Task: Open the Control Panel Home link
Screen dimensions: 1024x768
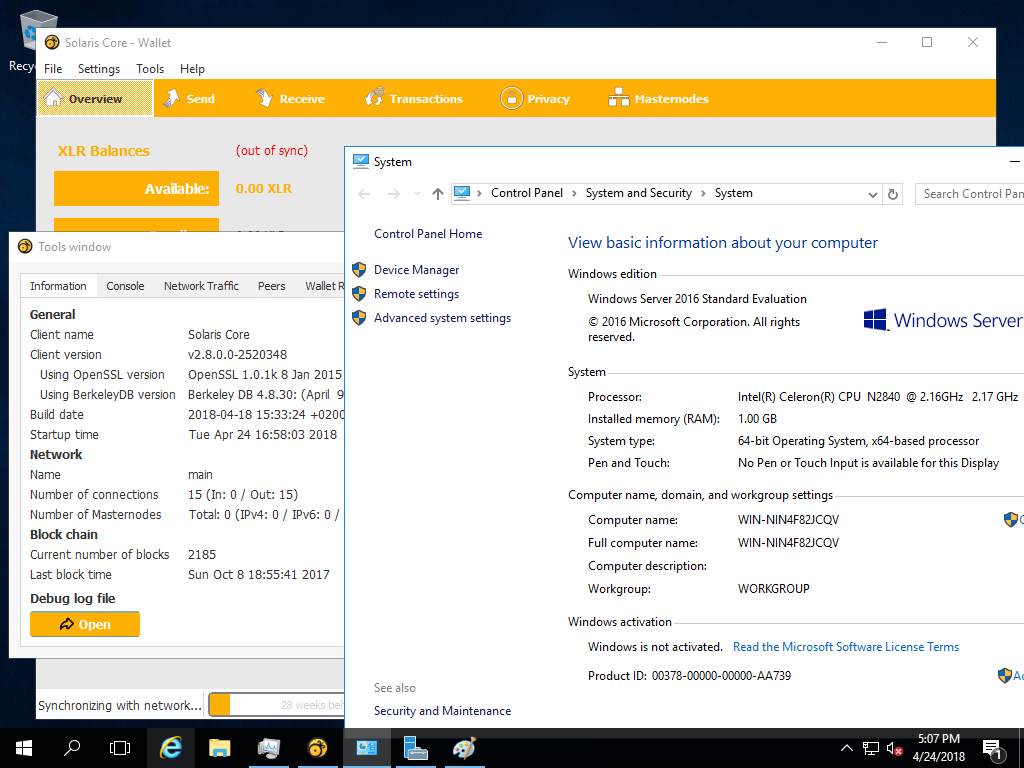Action: tap(428, 234)
